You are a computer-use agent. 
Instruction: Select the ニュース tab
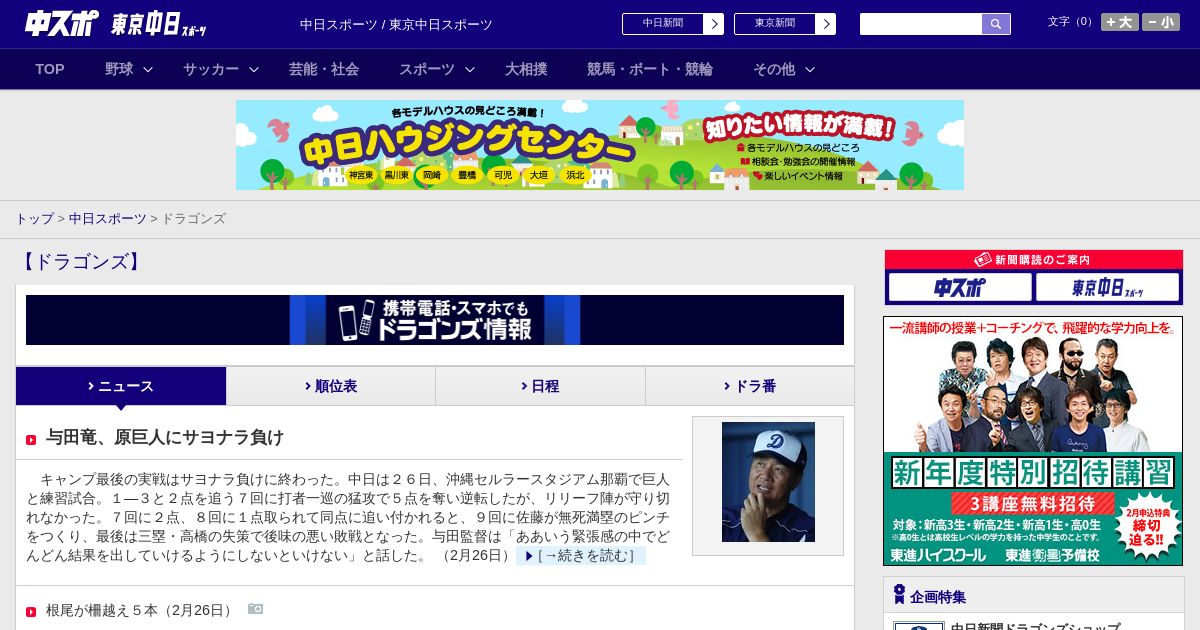(121, 386)
